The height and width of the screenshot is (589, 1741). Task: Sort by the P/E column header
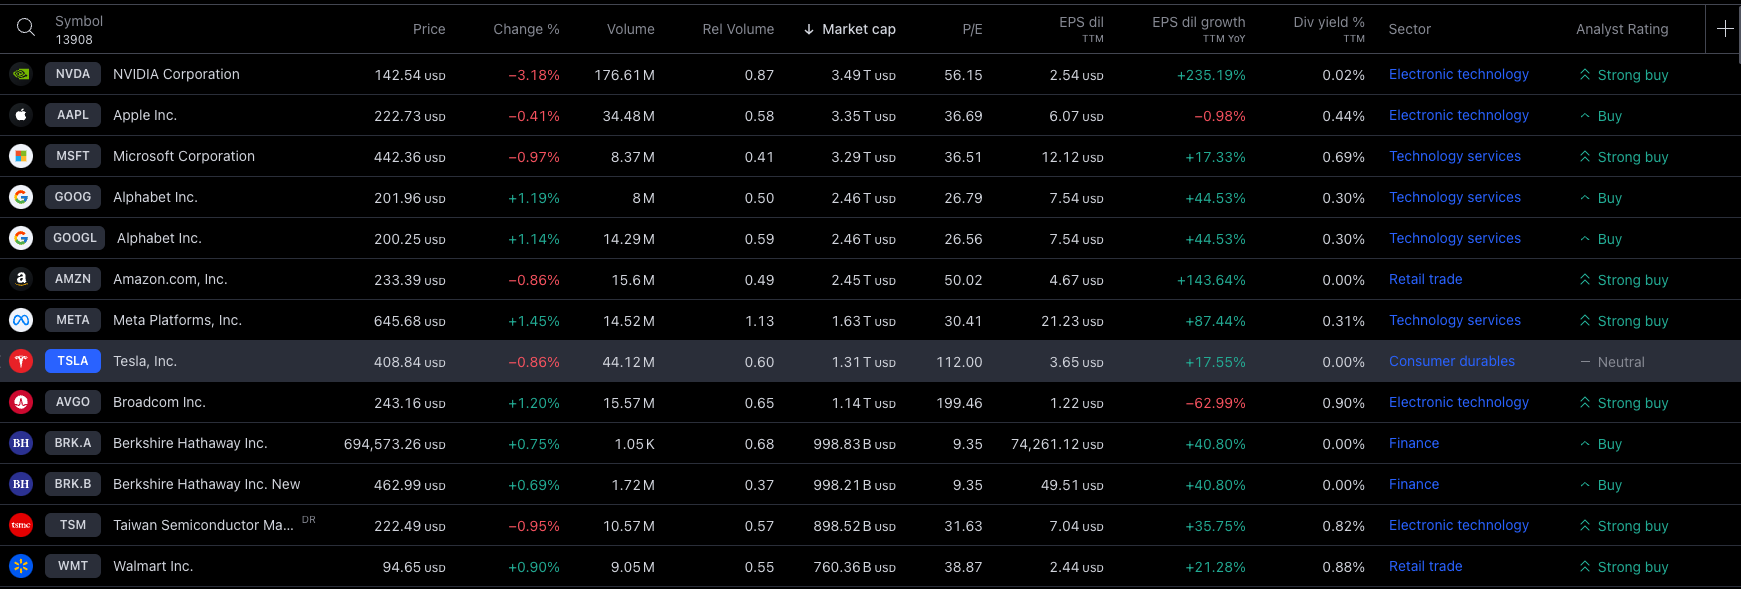tap(972, 29)
